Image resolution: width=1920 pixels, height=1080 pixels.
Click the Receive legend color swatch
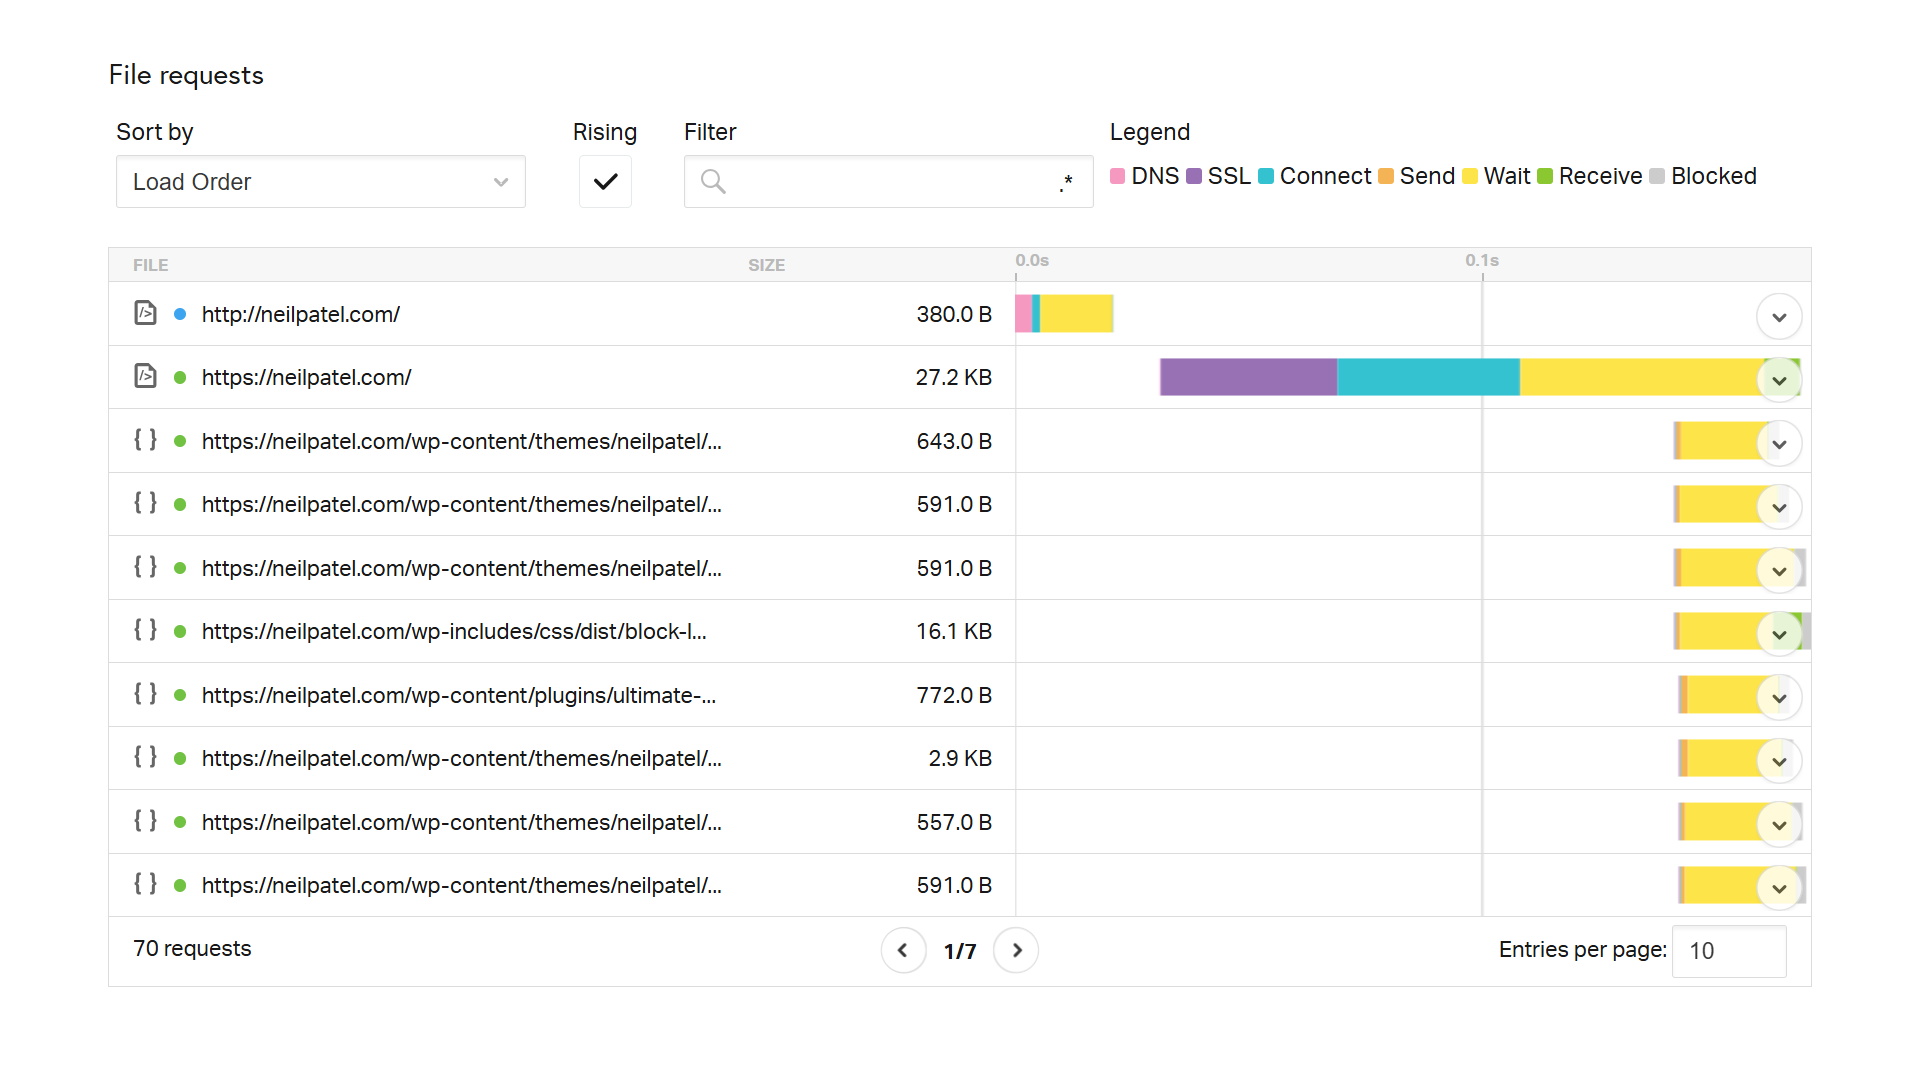click(1545, 176)
